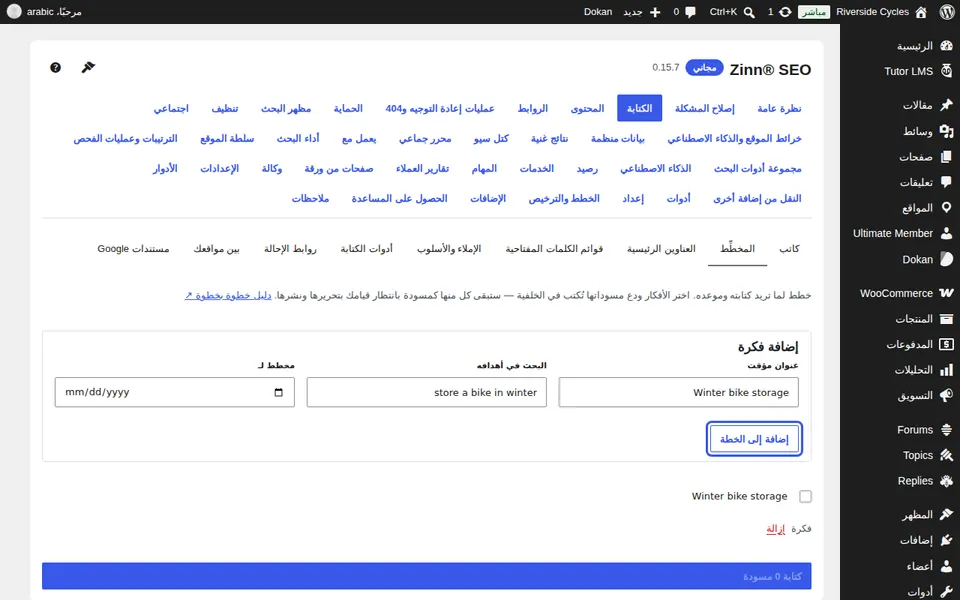Open the الكتابة main tab
Image resolution: width=960 pixels, height=600 pixels.
639,108
